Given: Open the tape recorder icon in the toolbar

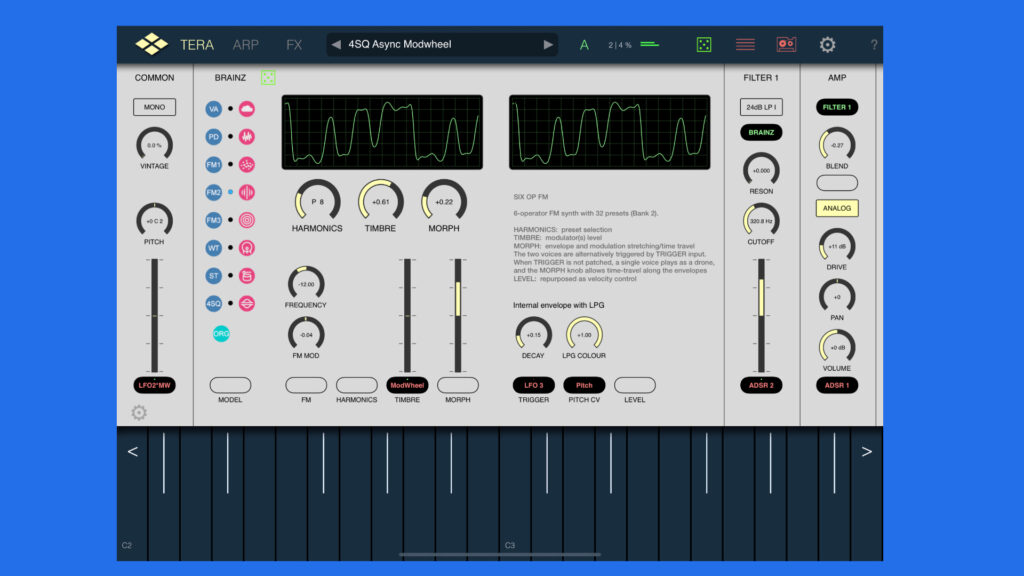Looking at the screenshot, I should 786,44.
